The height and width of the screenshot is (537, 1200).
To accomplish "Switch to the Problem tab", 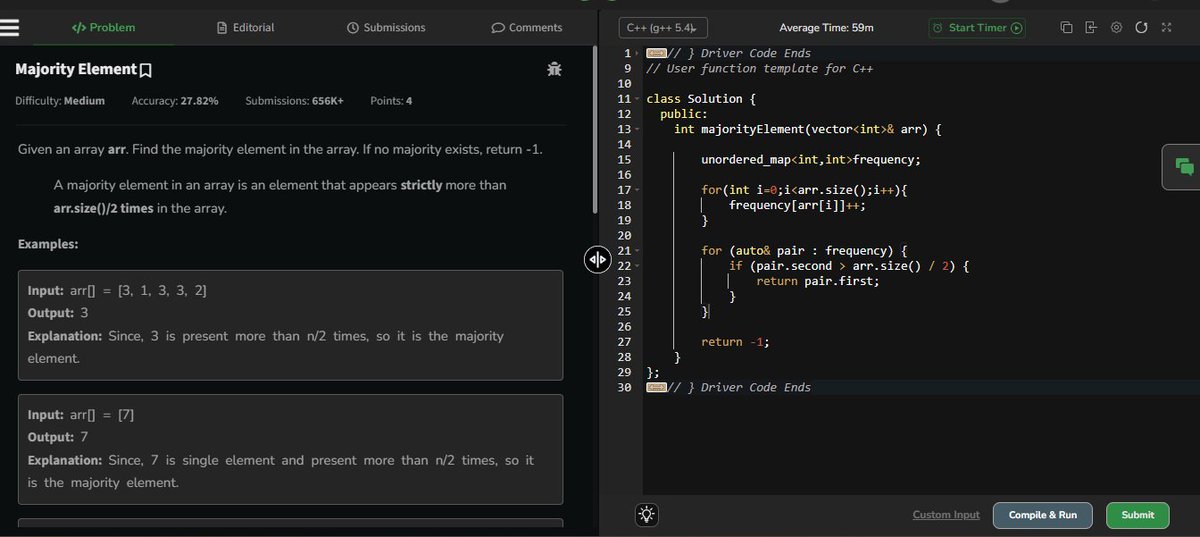I will [x=104, y=27].
